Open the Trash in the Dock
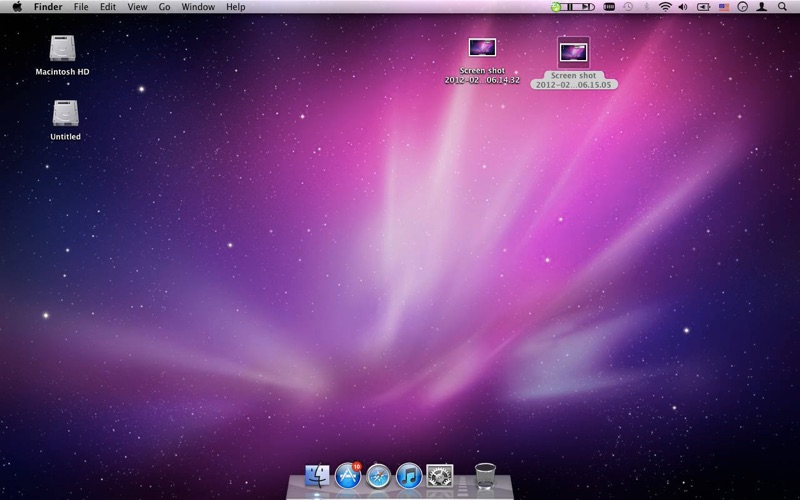Viewport: 800px width, 500px height. coord(485,476)
